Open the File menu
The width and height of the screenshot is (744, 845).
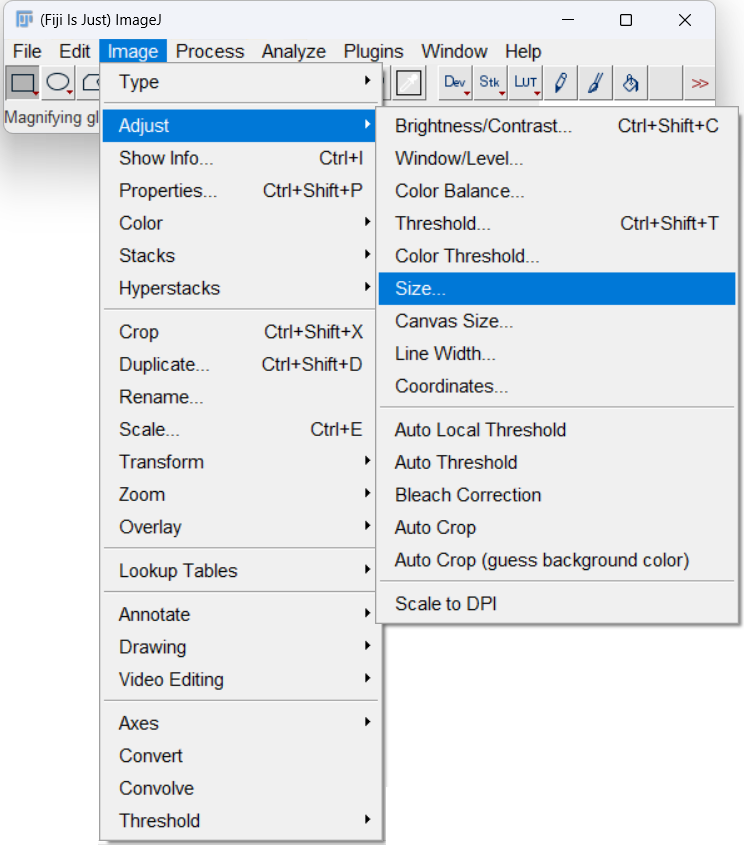(27, 51)
